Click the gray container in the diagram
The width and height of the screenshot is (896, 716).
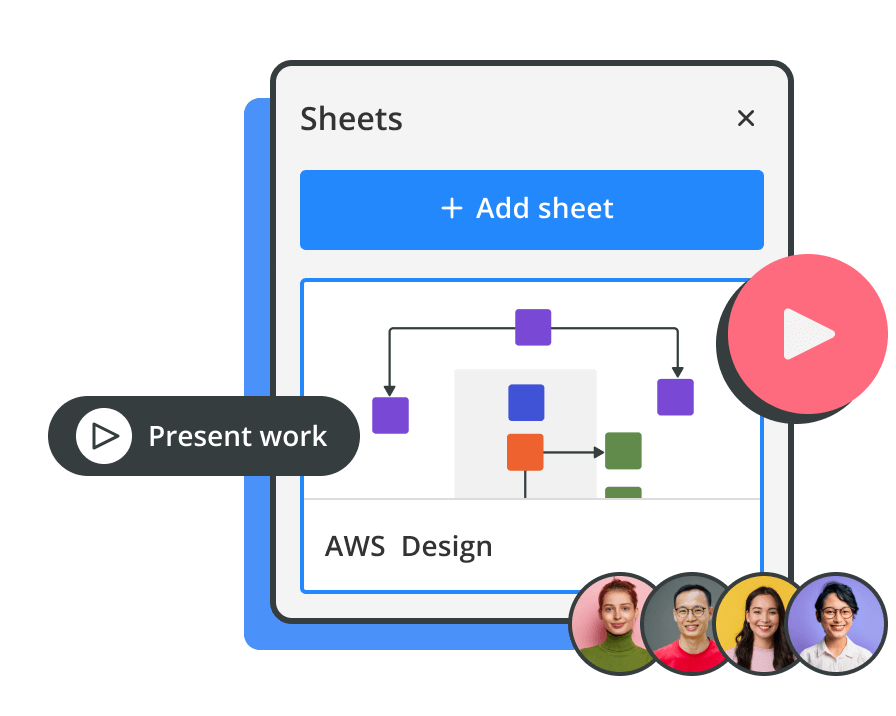(570, 385)
